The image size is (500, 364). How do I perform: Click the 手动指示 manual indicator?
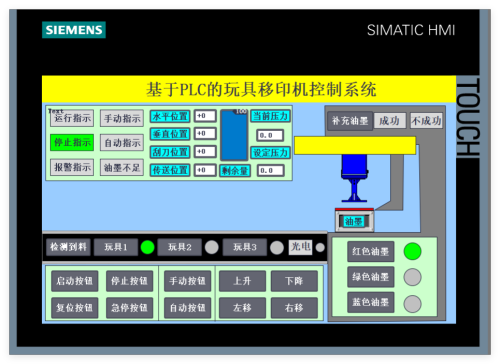click(x=122, y=118)
